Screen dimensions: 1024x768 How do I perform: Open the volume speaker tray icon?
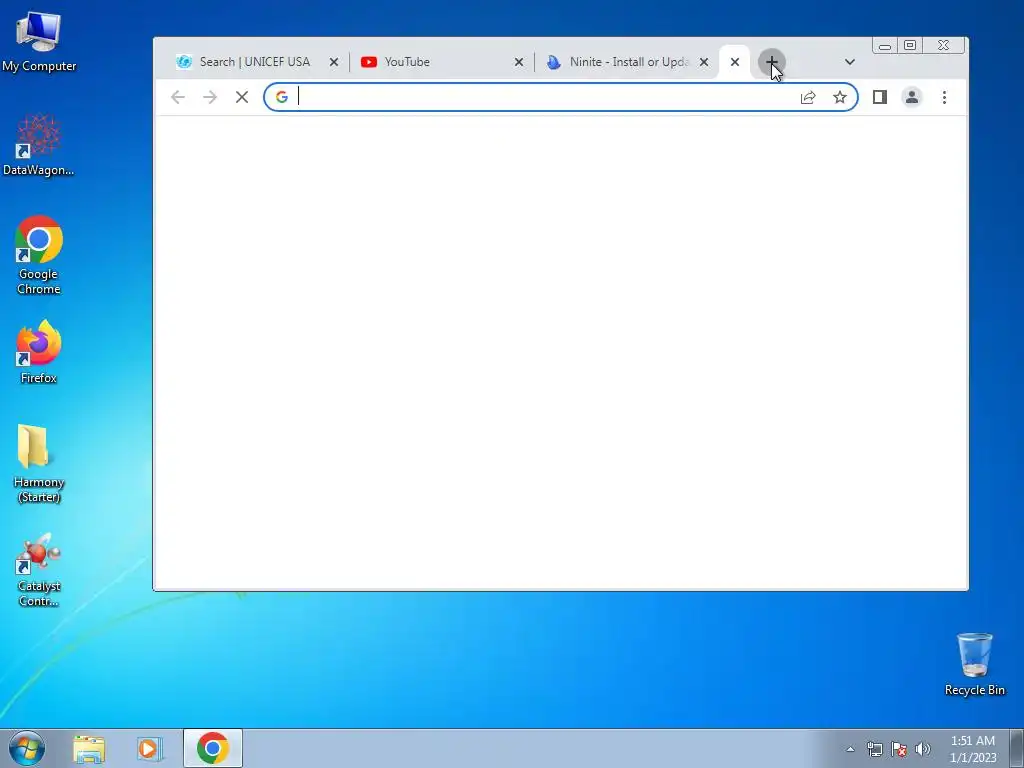pos(923,749)
